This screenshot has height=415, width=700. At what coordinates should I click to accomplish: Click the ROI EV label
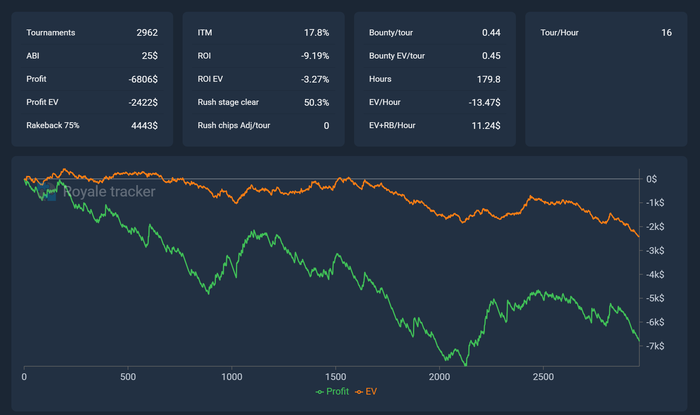point(212,79)
